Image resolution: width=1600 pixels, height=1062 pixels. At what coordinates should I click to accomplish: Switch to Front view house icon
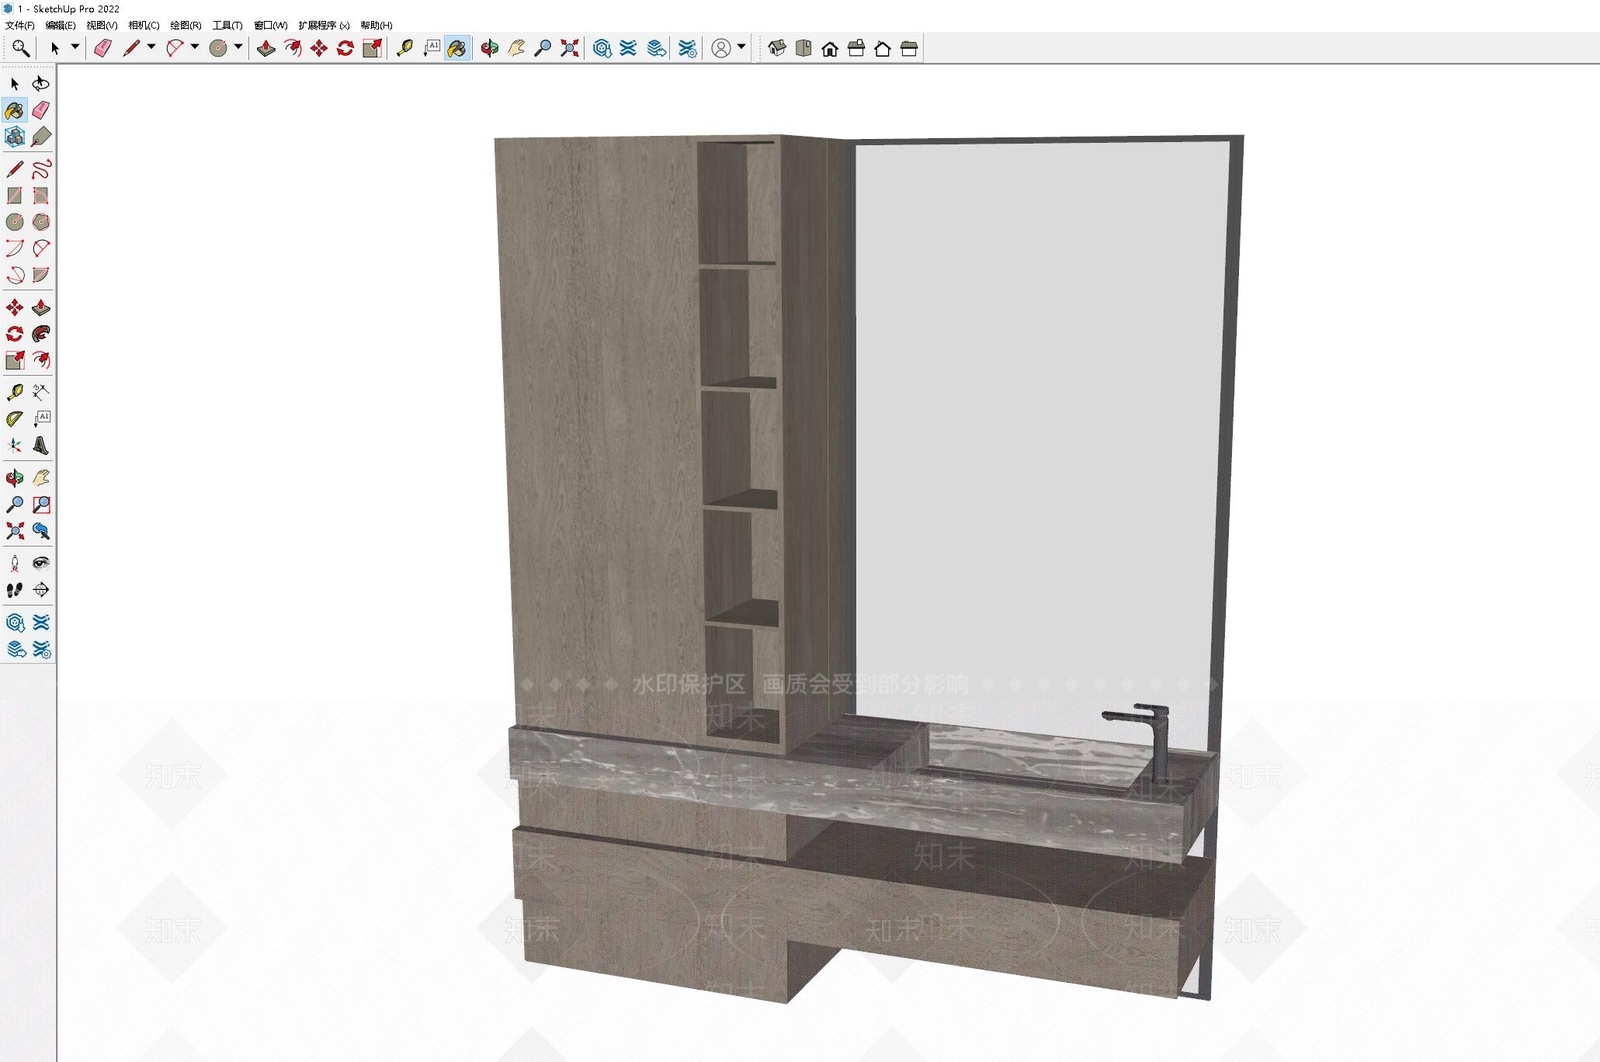pyautogui.click(x=830, y=48)
